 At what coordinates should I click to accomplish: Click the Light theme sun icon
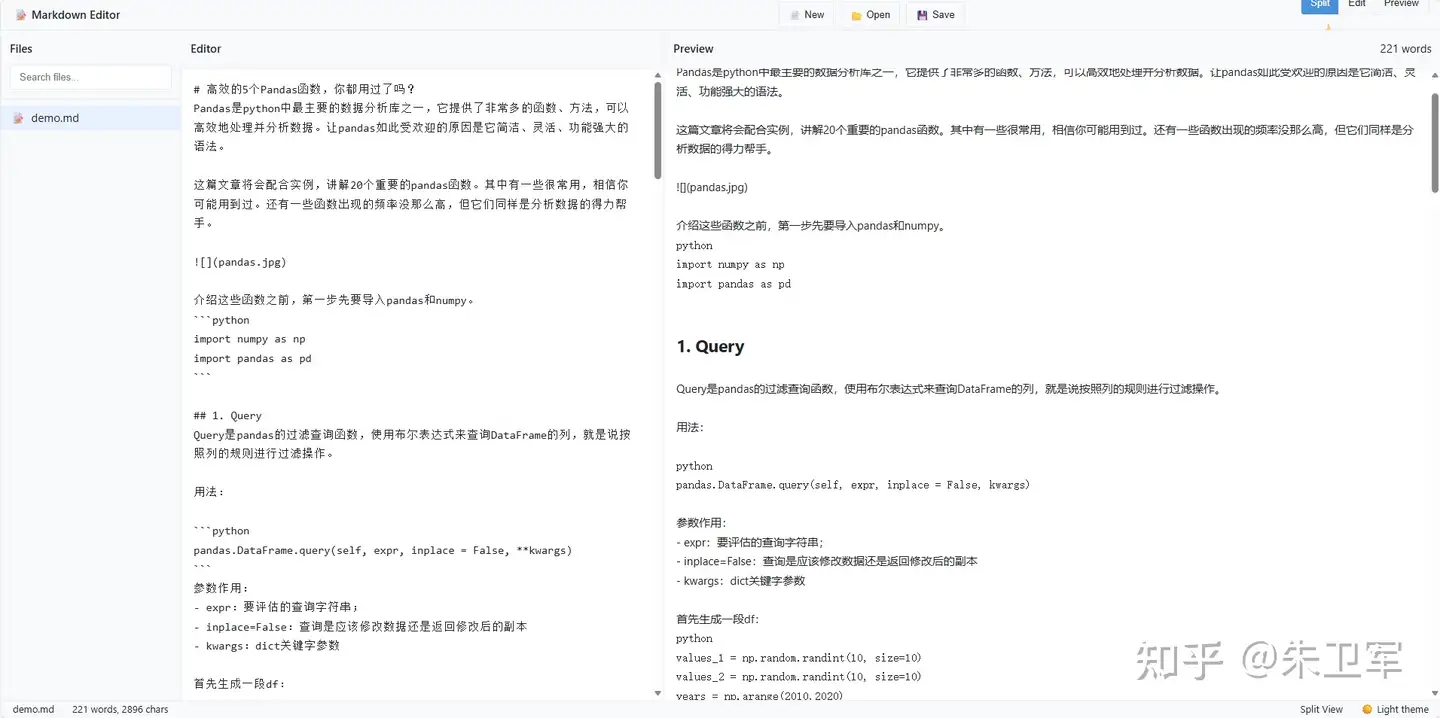pyautogui.click(x=1367, y=709)
